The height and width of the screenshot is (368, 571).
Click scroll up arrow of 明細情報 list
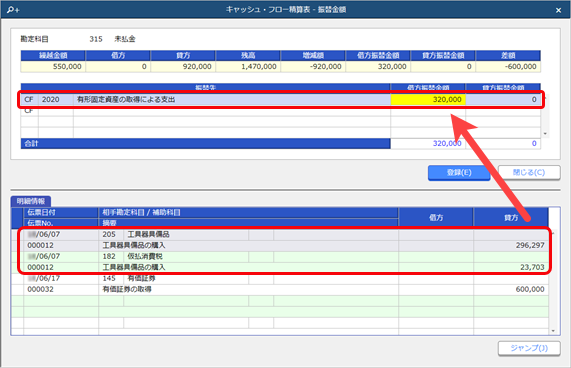click(553, 233)
